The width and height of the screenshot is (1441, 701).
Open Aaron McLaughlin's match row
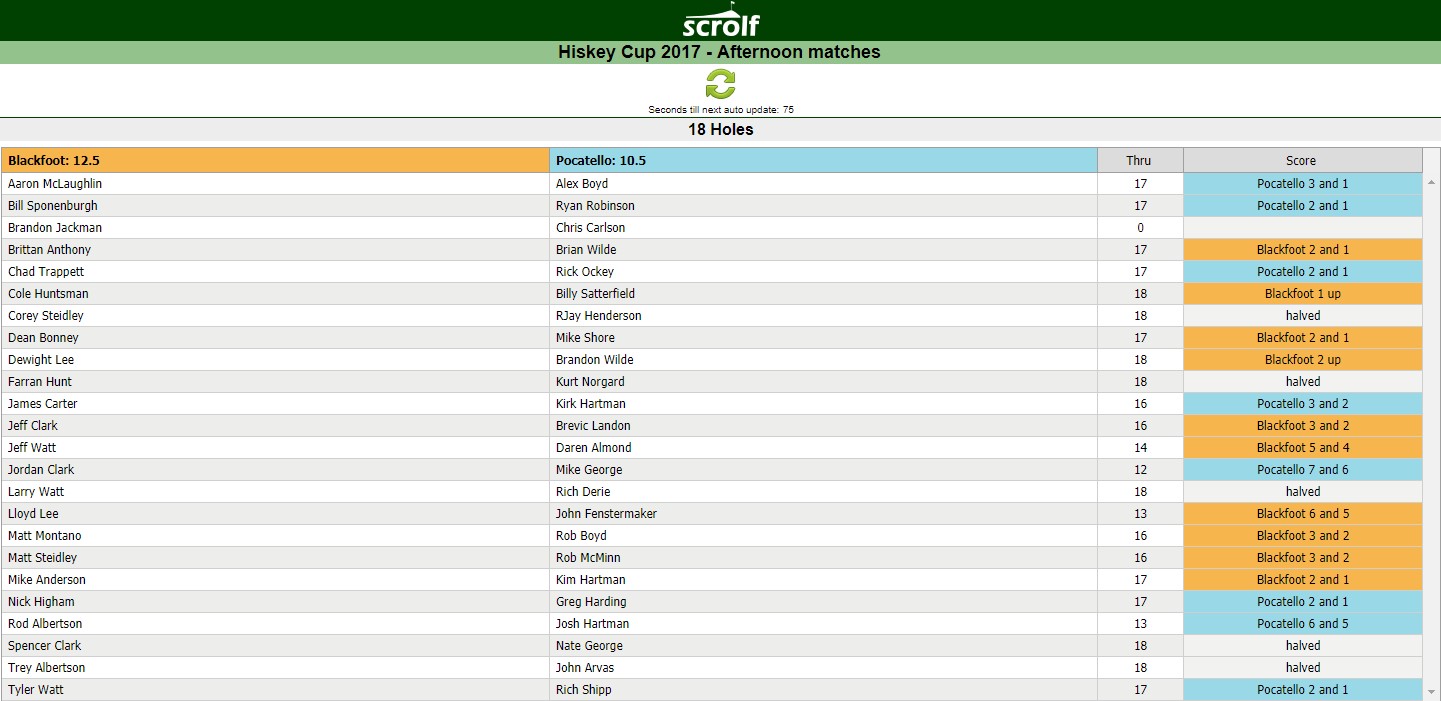712,184
